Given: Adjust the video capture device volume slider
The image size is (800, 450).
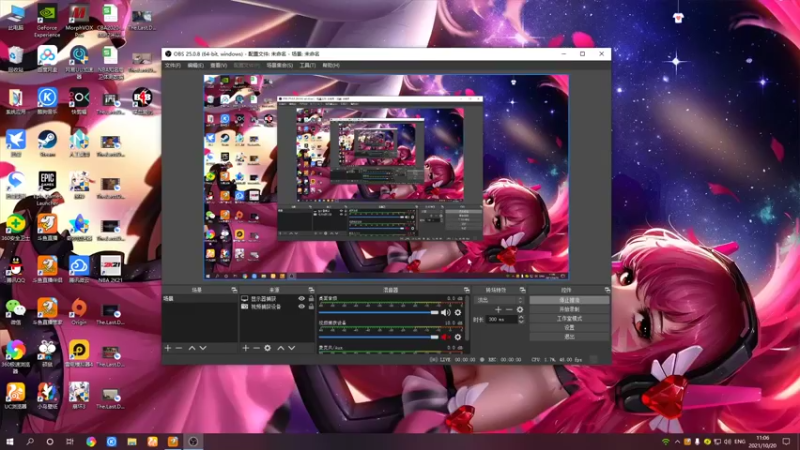Looking at the screenshot, I should 378,337.
